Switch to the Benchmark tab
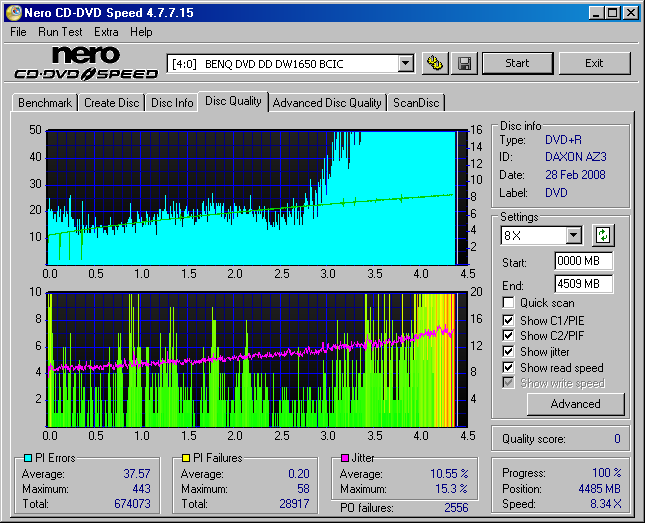 [45, 103]
